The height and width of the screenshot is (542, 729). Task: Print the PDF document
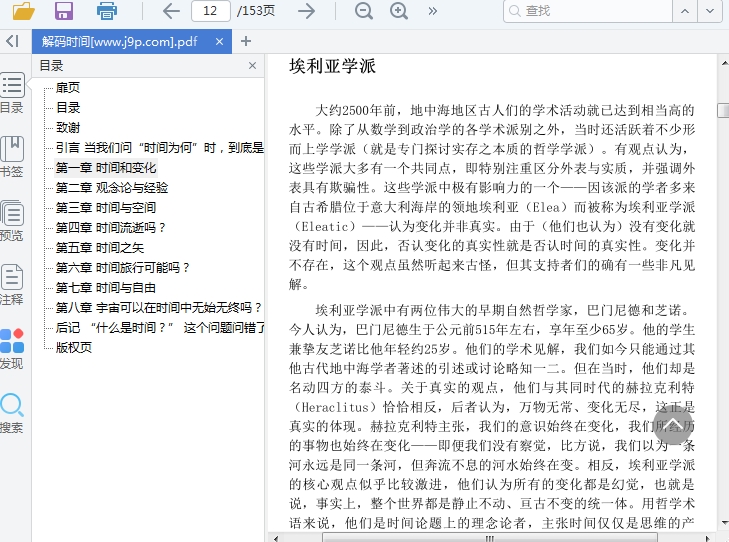point(106,11)
